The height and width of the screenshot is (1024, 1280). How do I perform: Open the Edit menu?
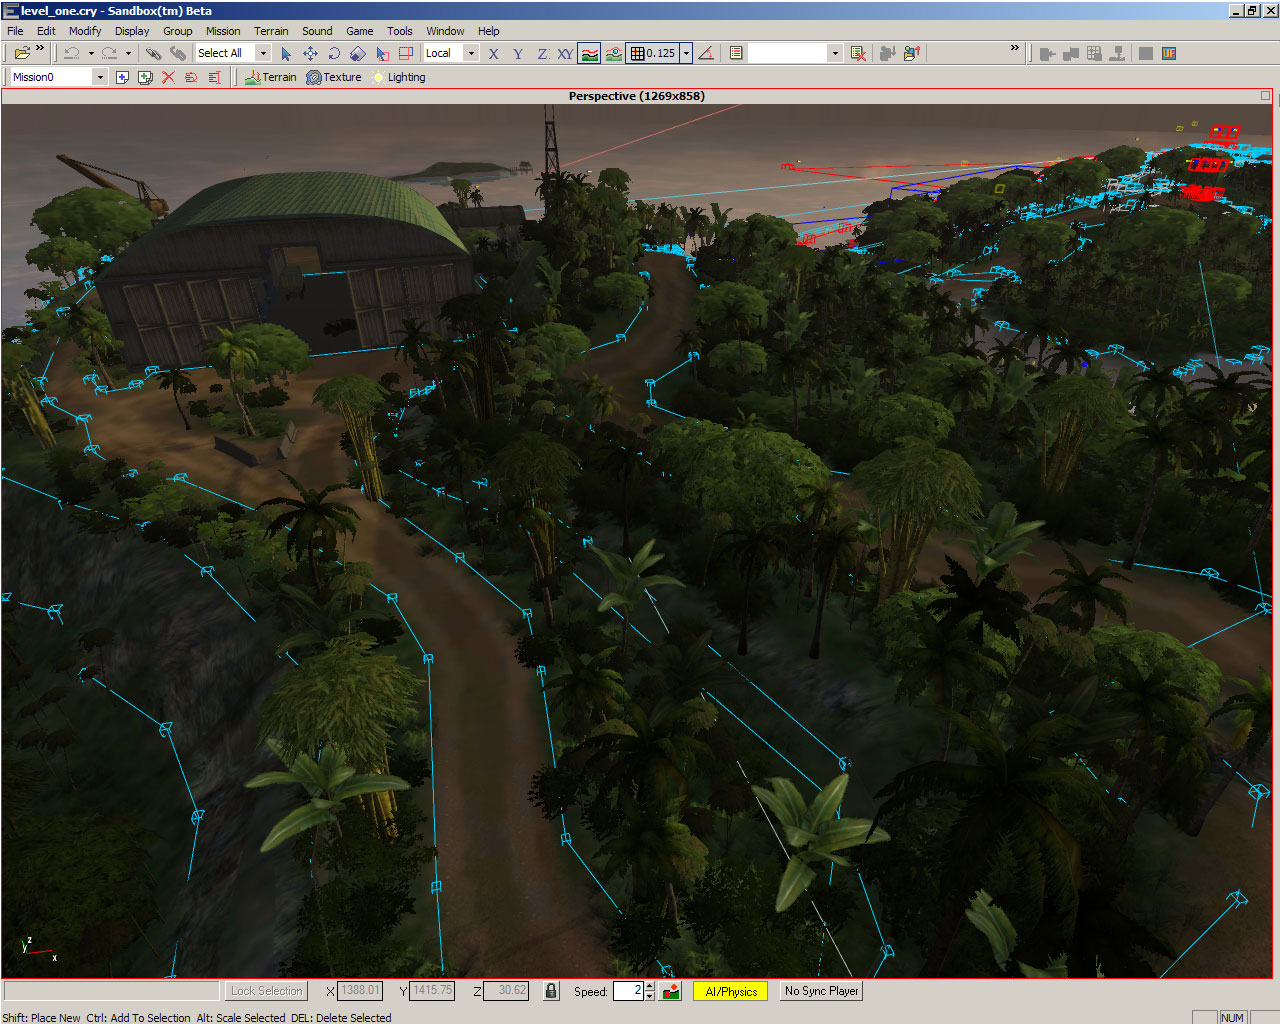pyautogui.click(x=46, y=31)
